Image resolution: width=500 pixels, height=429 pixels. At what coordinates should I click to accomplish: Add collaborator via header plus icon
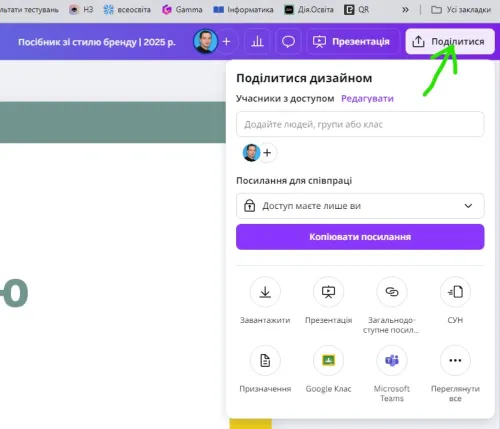[x=227, y=42]
